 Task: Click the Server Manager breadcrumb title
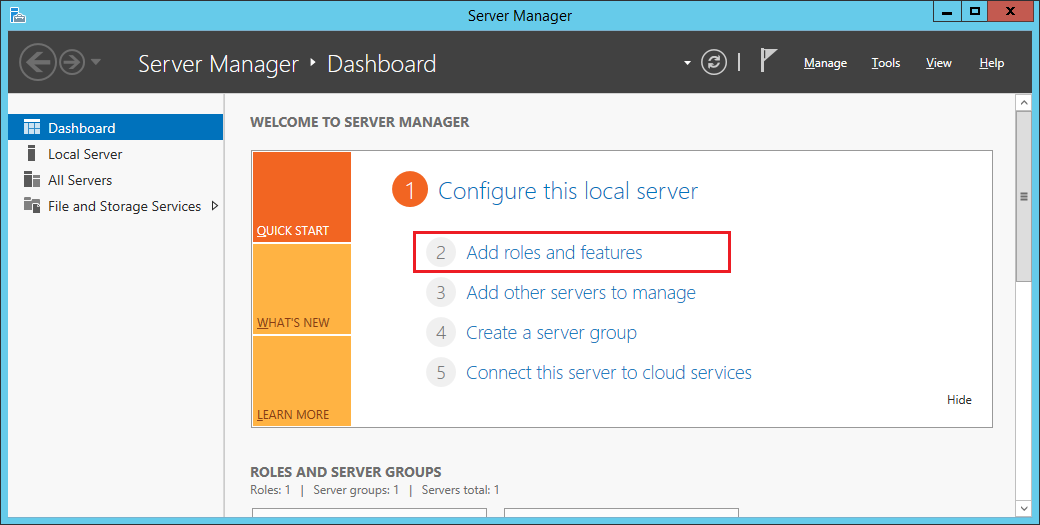218,64
